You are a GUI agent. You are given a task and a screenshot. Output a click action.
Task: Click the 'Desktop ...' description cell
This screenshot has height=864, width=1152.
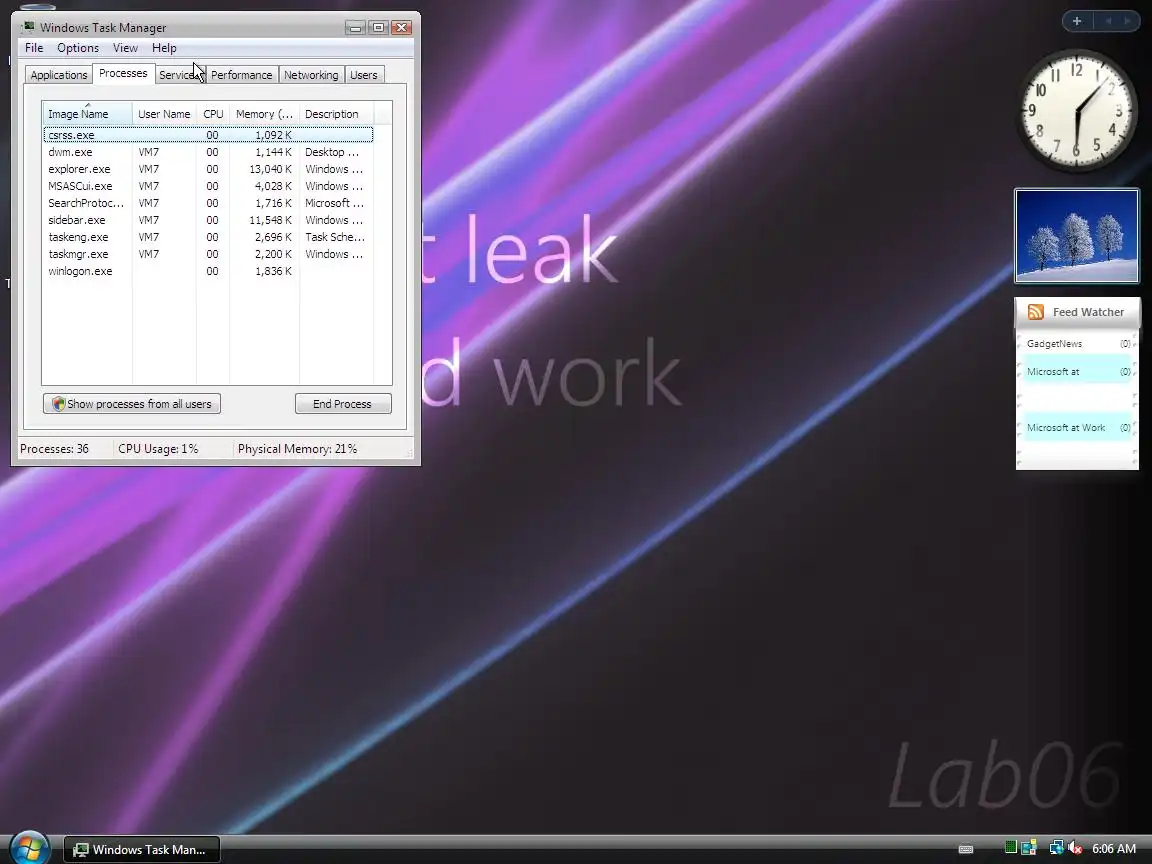point(332,152)
